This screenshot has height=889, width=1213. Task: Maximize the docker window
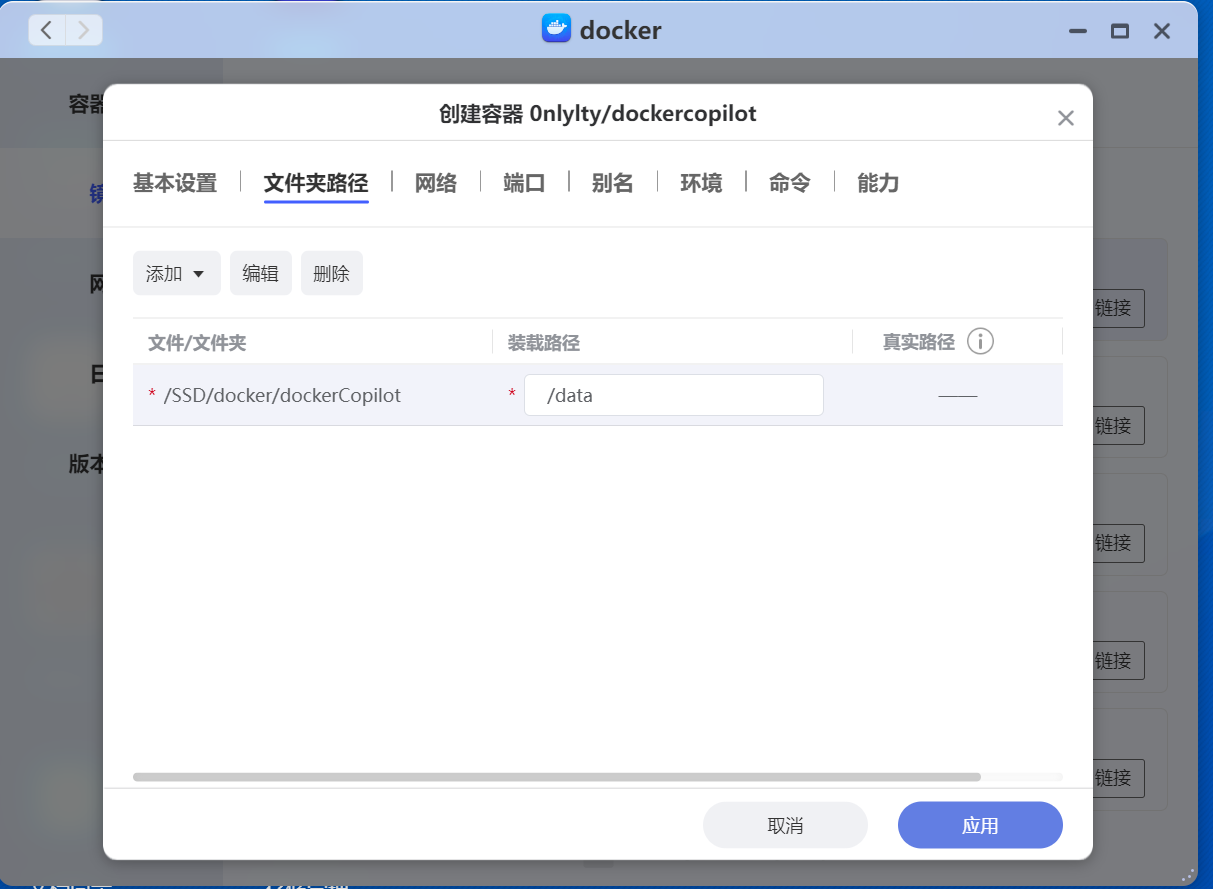pyautogui.click(x=1119, y=31)
